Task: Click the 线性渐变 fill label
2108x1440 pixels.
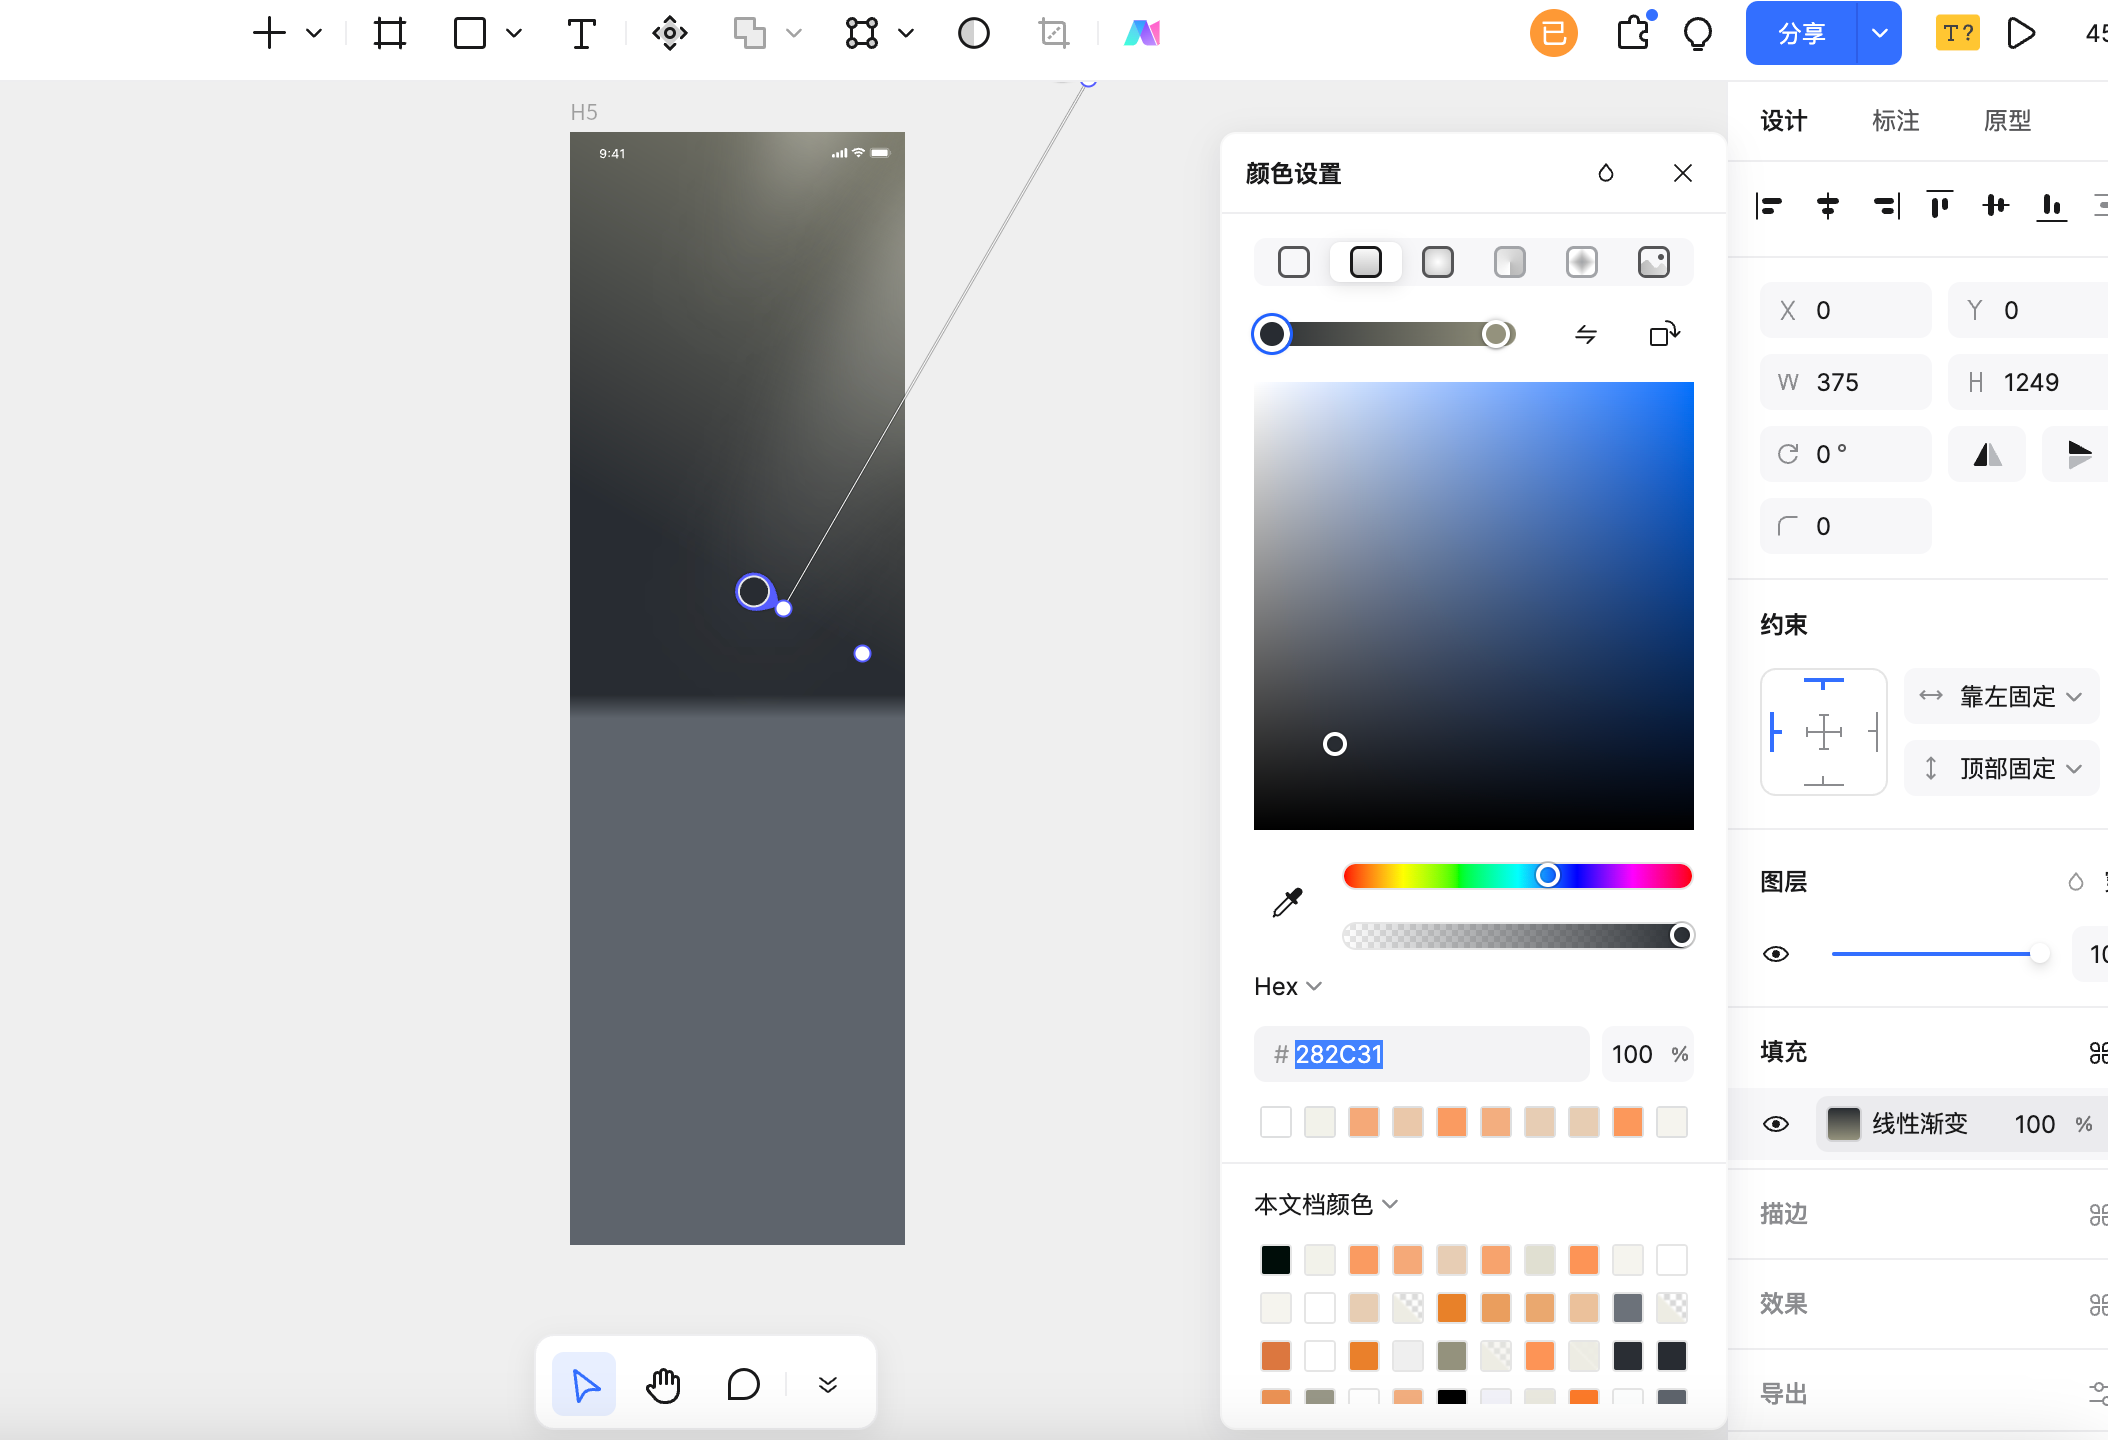Action: (x=1919, y=1124)
